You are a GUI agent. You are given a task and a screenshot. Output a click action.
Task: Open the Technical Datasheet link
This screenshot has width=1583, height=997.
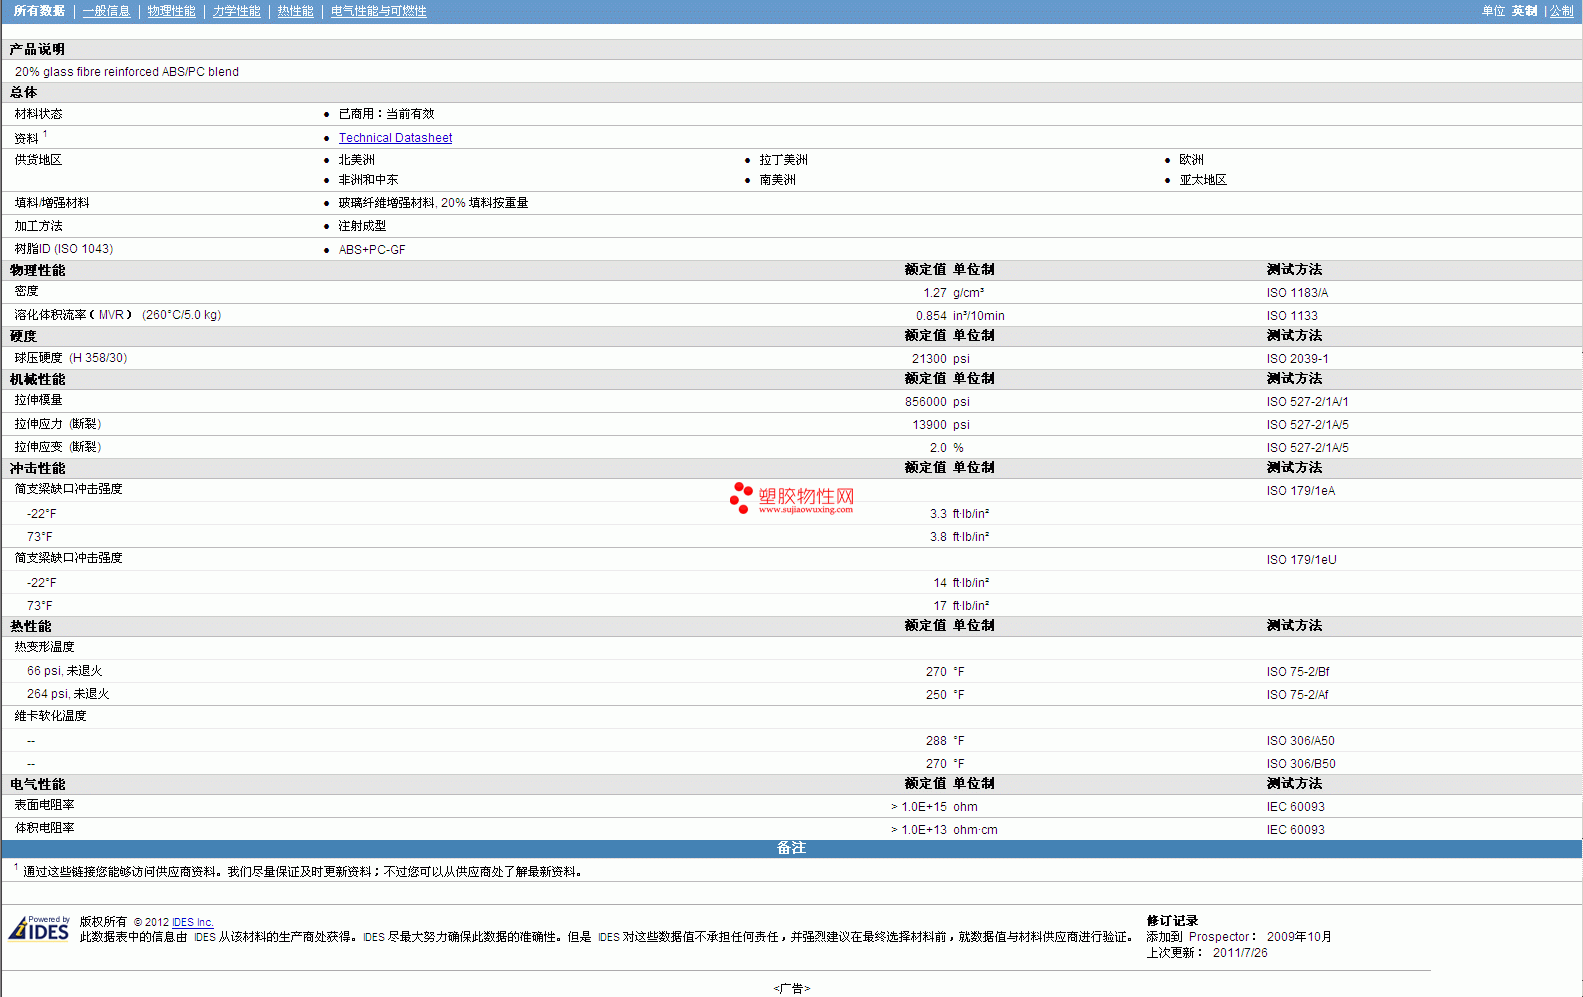pyautogui.click(x=395, y=138)
